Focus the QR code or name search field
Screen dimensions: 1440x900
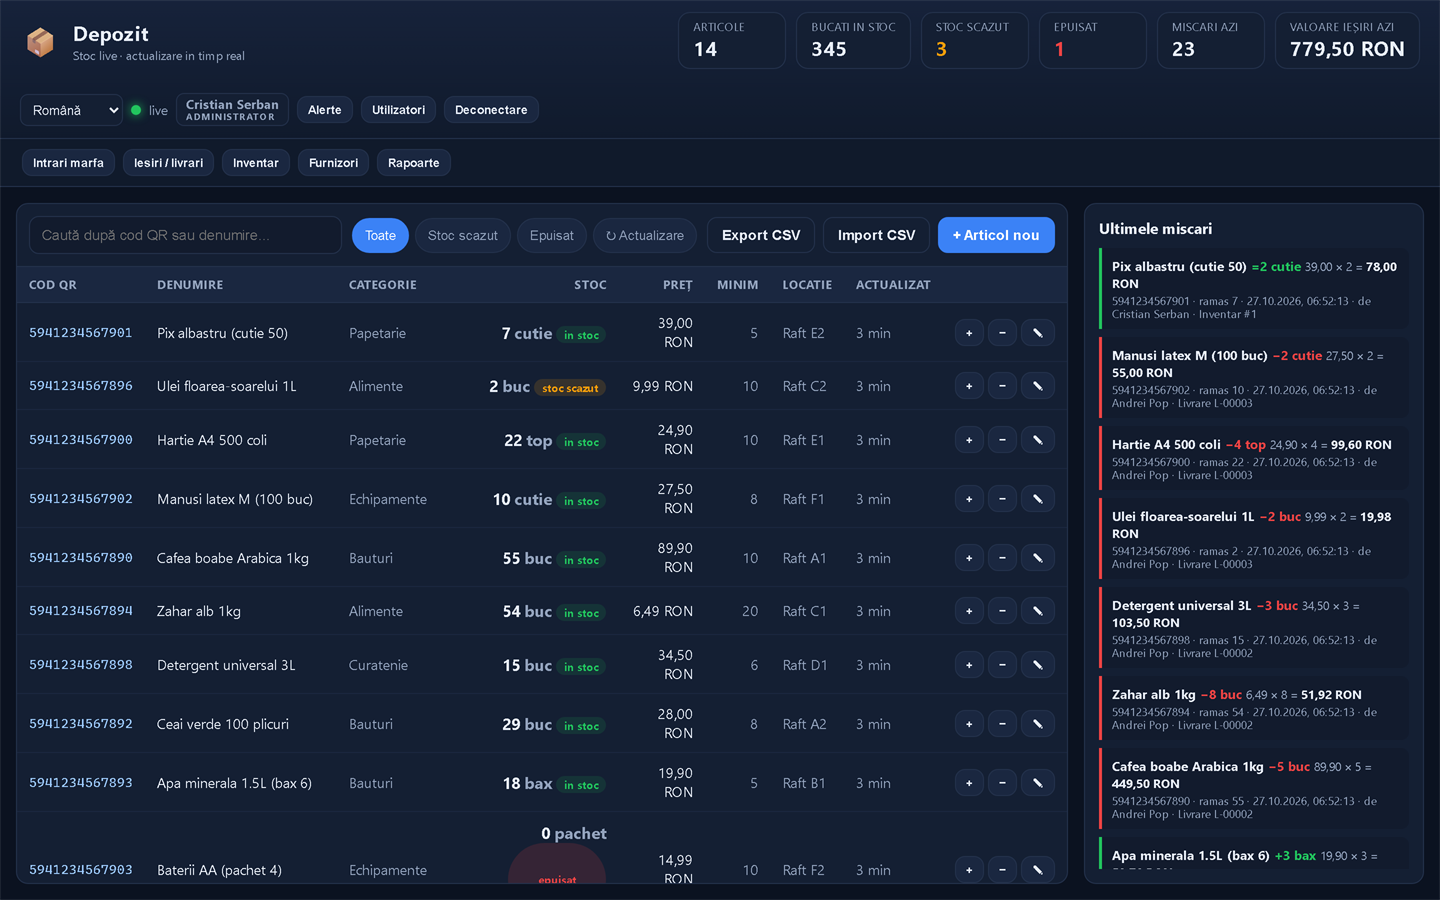click(185, 235)
